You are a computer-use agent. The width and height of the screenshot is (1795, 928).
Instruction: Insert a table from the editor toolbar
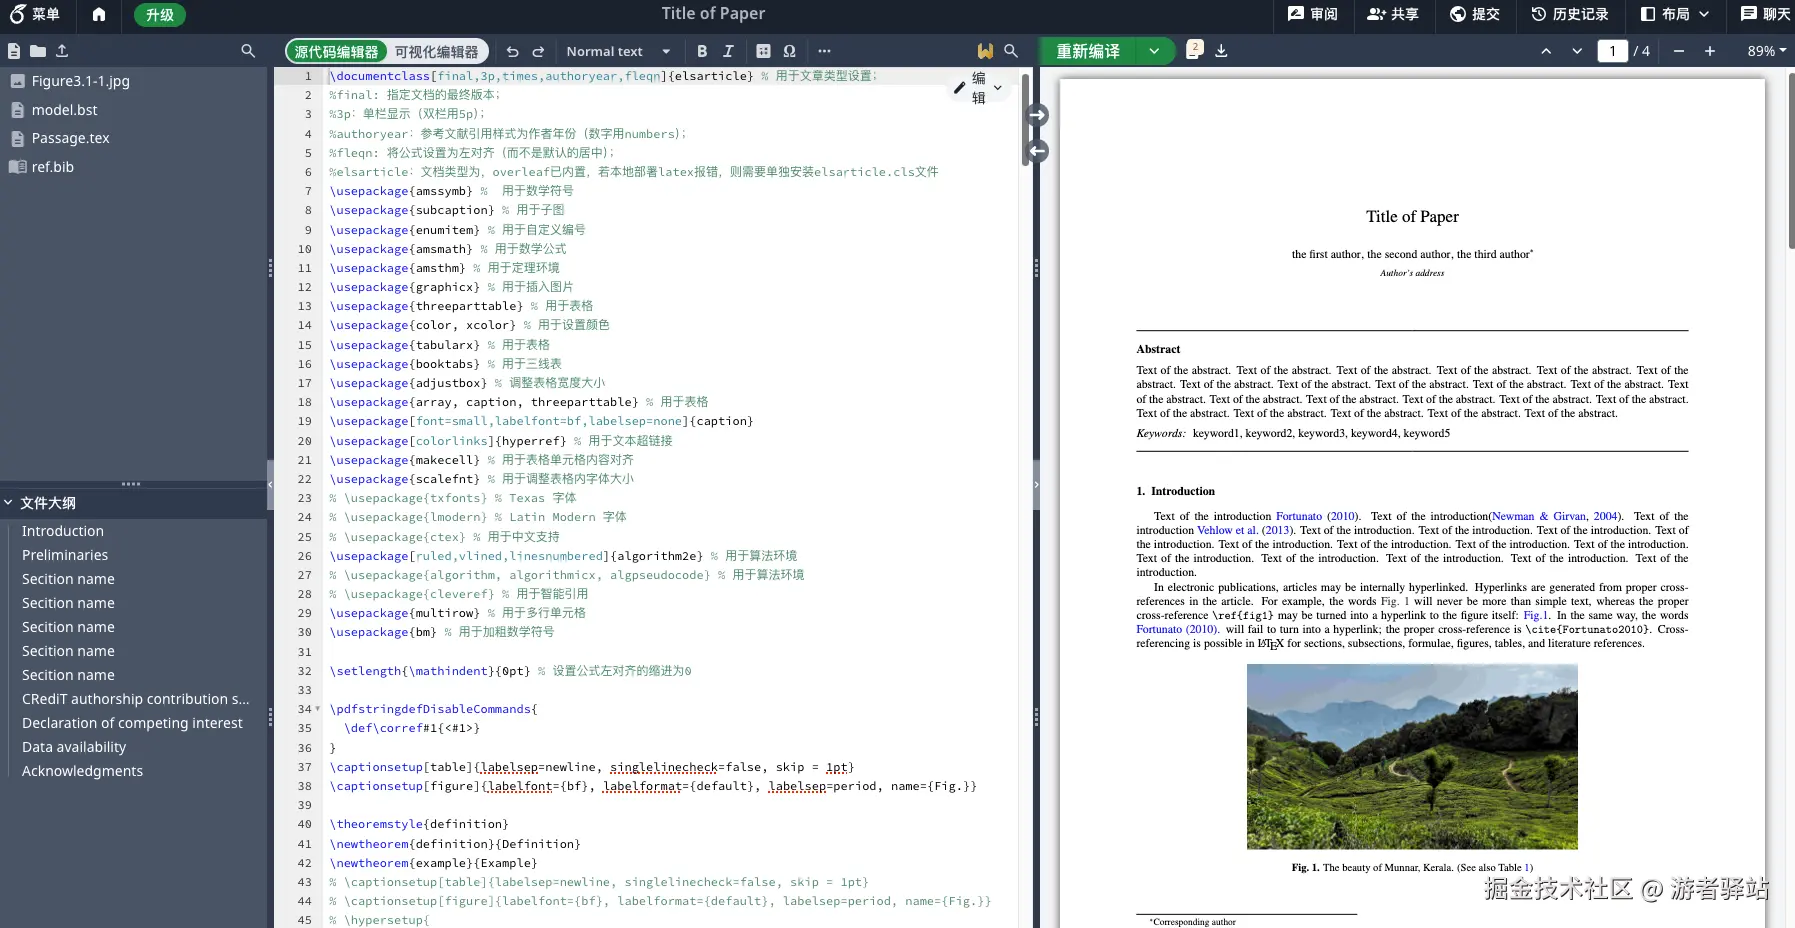(x=763, y=51)
